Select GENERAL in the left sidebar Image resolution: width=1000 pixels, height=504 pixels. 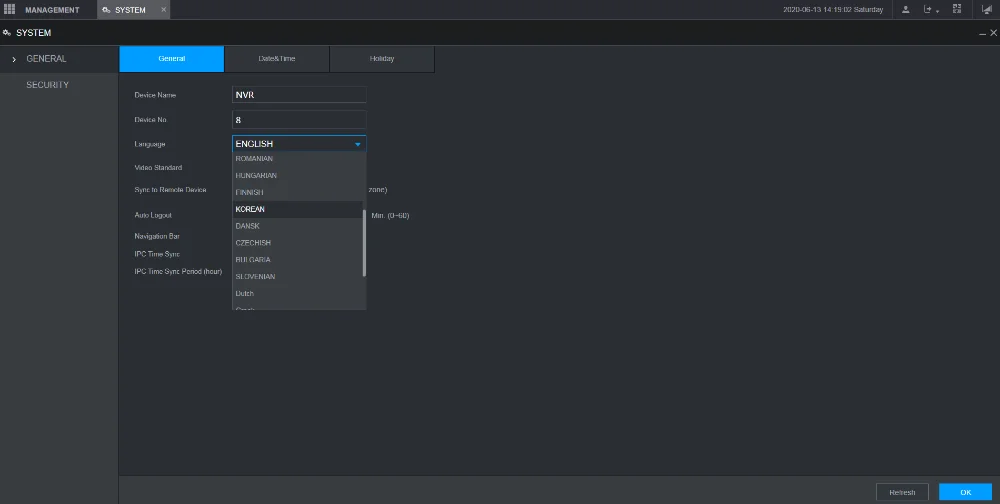coord(59,59)
